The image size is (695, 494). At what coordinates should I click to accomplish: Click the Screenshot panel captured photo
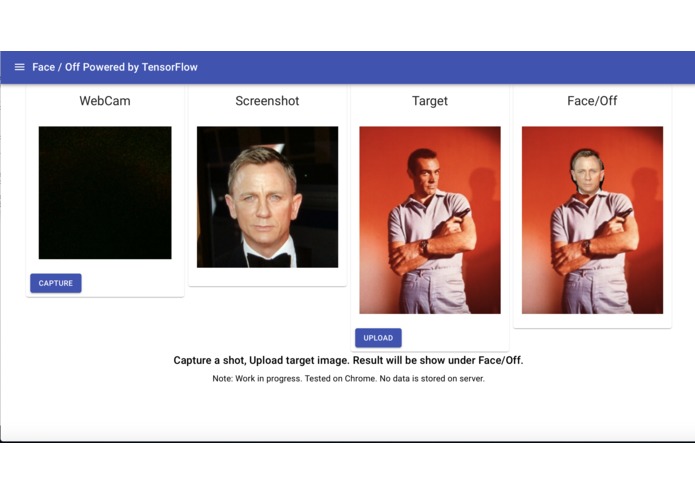pos(267,197)
